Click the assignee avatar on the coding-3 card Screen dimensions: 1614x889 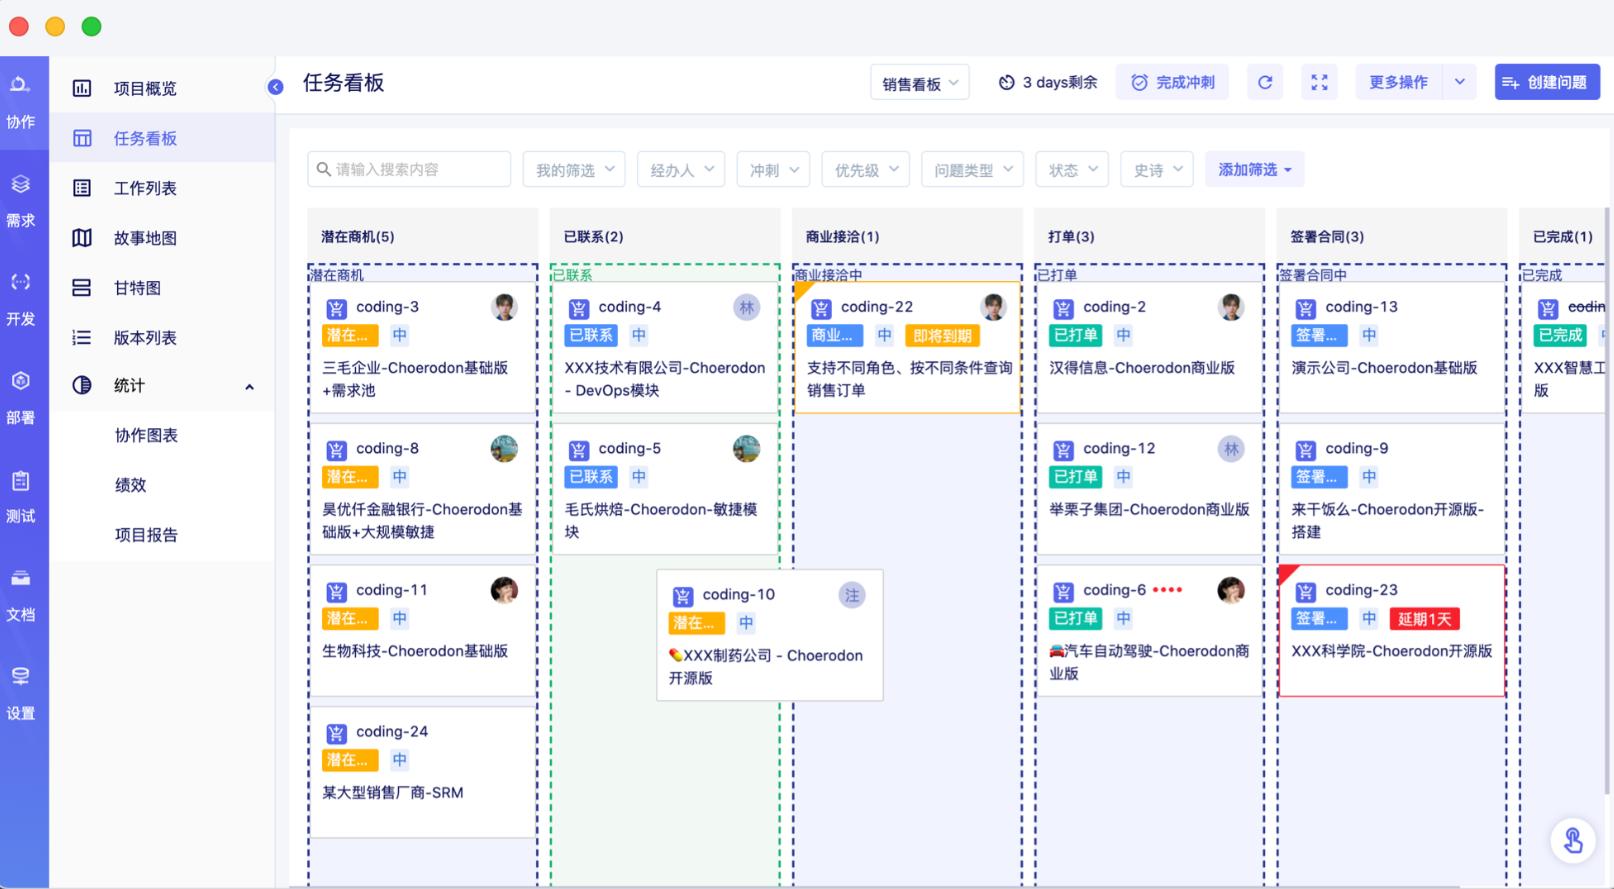point(504,307)
